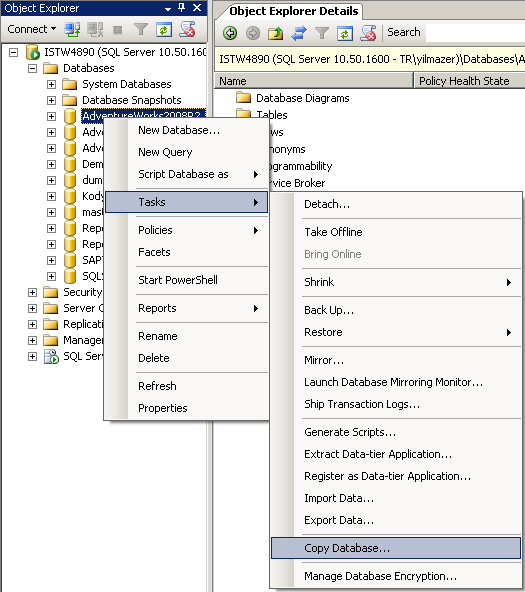
Task: Click the Auto Hide pin icon
Action: tap(182, 7)
